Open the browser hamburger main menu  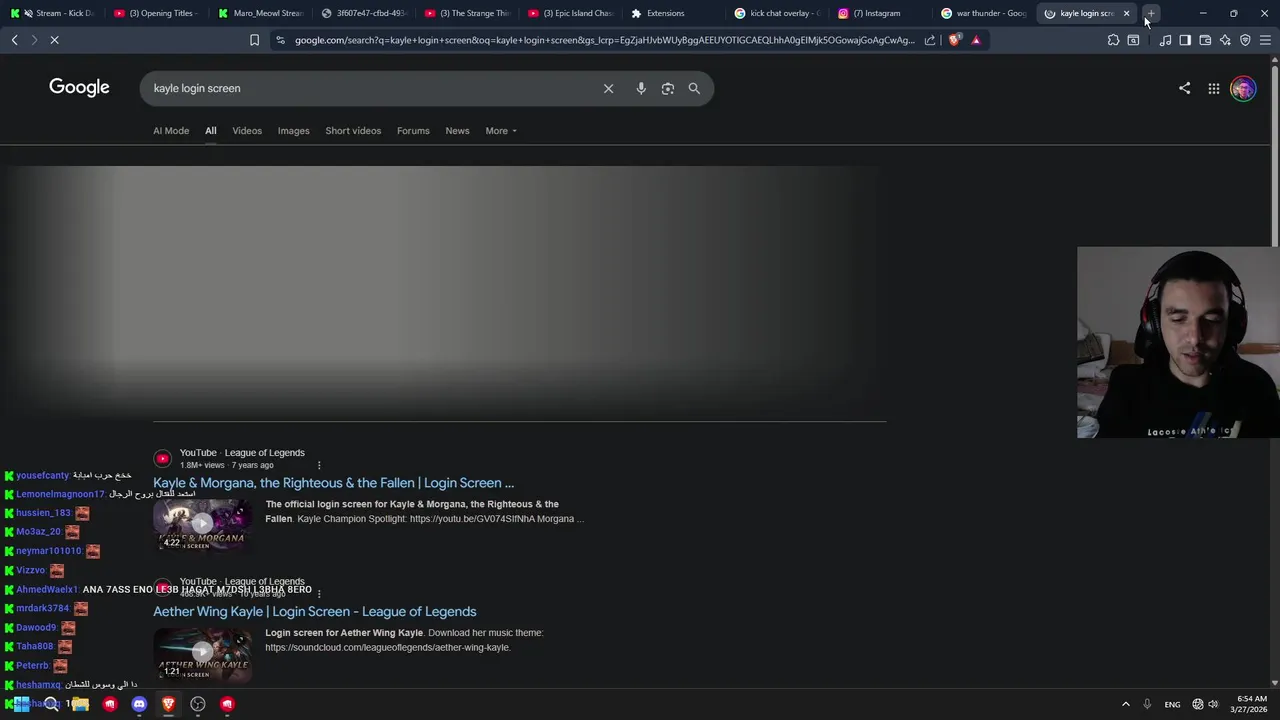point(1265,40)
